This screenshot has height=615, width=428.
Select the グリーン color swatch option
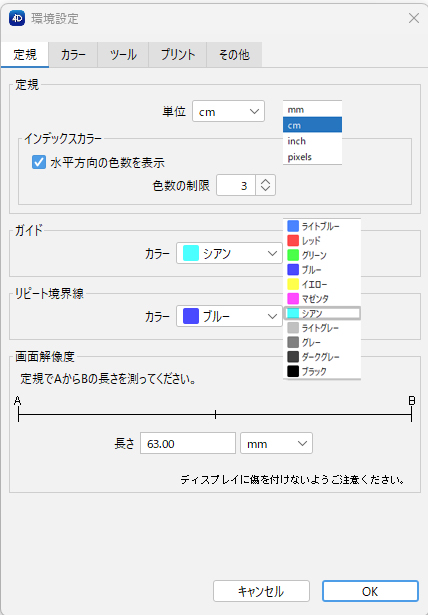pyautogui.click(x=322, y=255)
